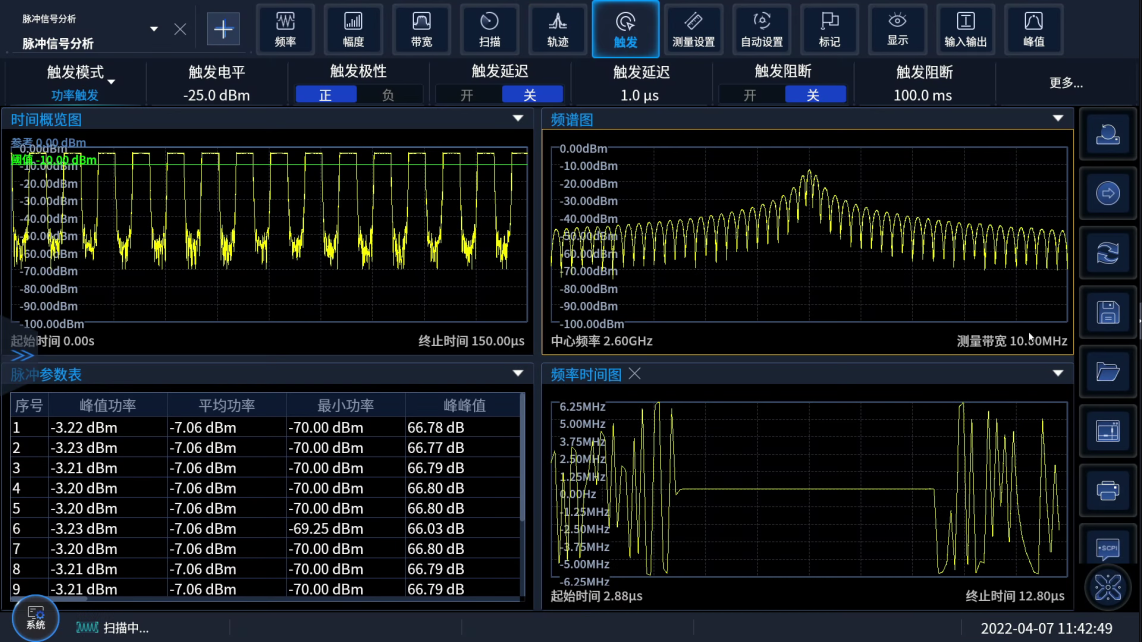Turn trigger holdoff 开 (on)
The width and height of the screenshot is (1142, 642).
(750, 95)
